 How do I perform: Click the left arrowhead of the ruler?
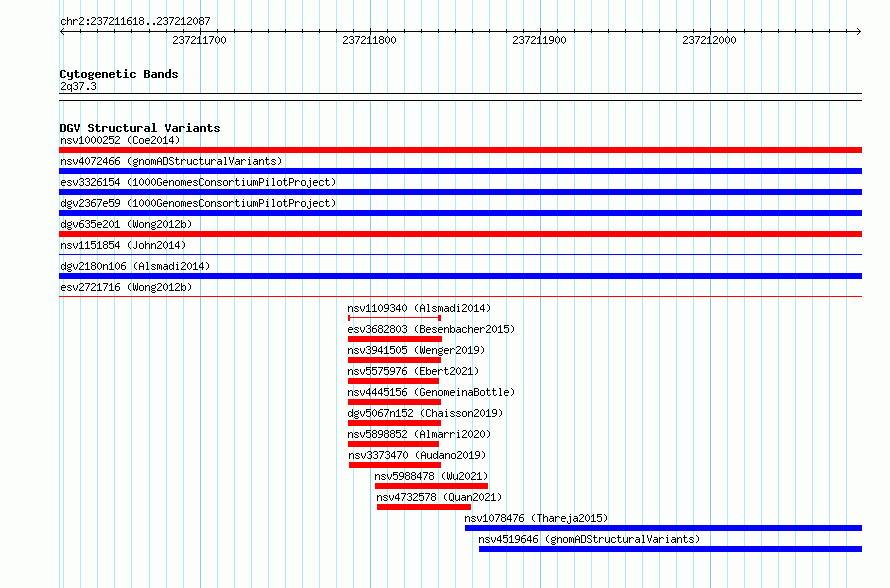pos(62,32)
